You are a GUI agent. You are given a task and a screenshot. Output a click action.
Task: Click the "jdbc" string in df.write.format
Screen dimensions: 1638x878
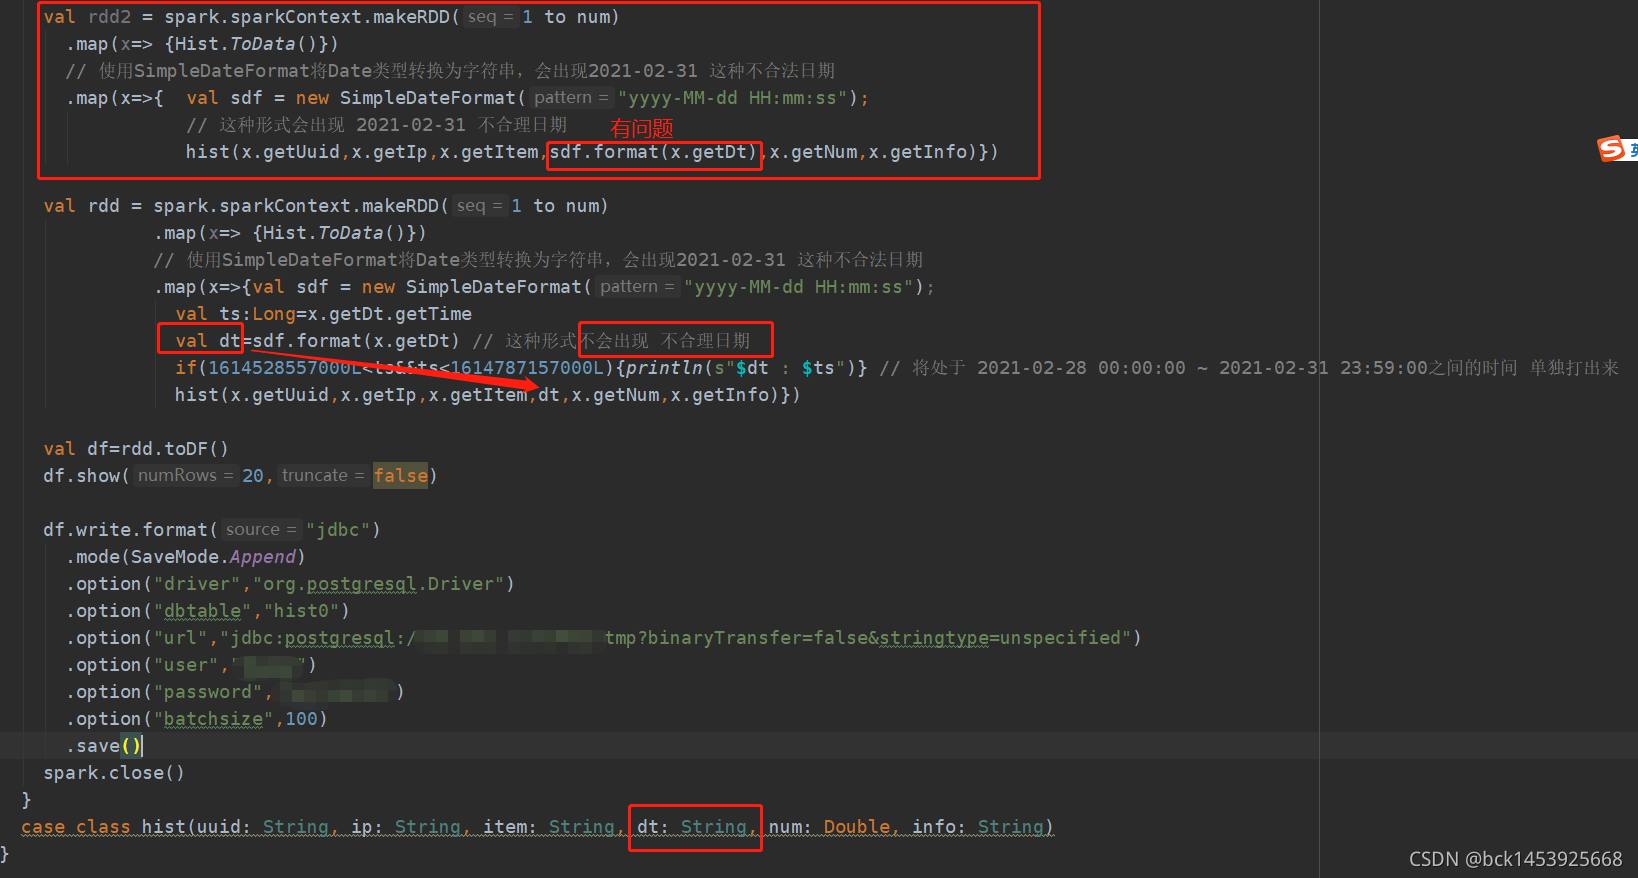[x=338, y=530]
